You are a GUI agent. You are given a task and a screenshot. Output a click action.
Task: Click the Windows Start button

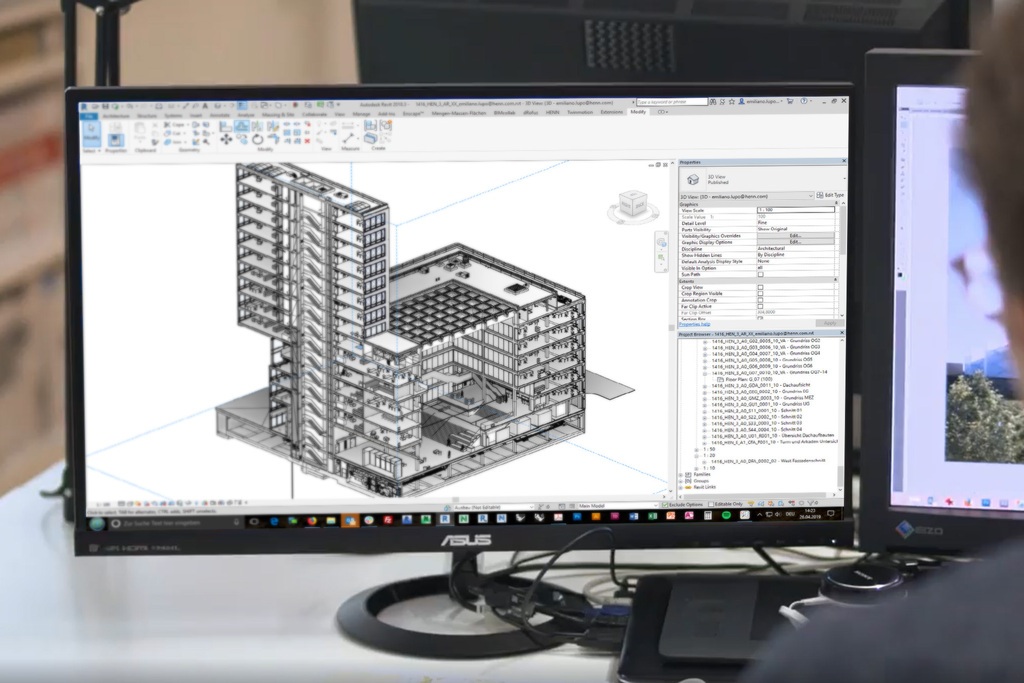pyautogui.click(x=97, y=523)
